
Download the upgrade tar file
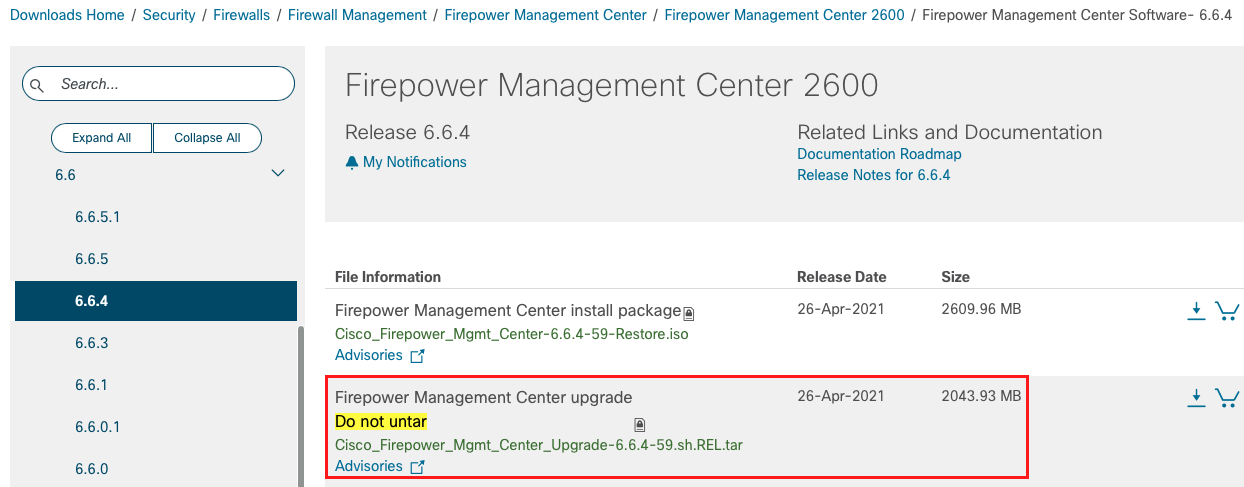1196,399
